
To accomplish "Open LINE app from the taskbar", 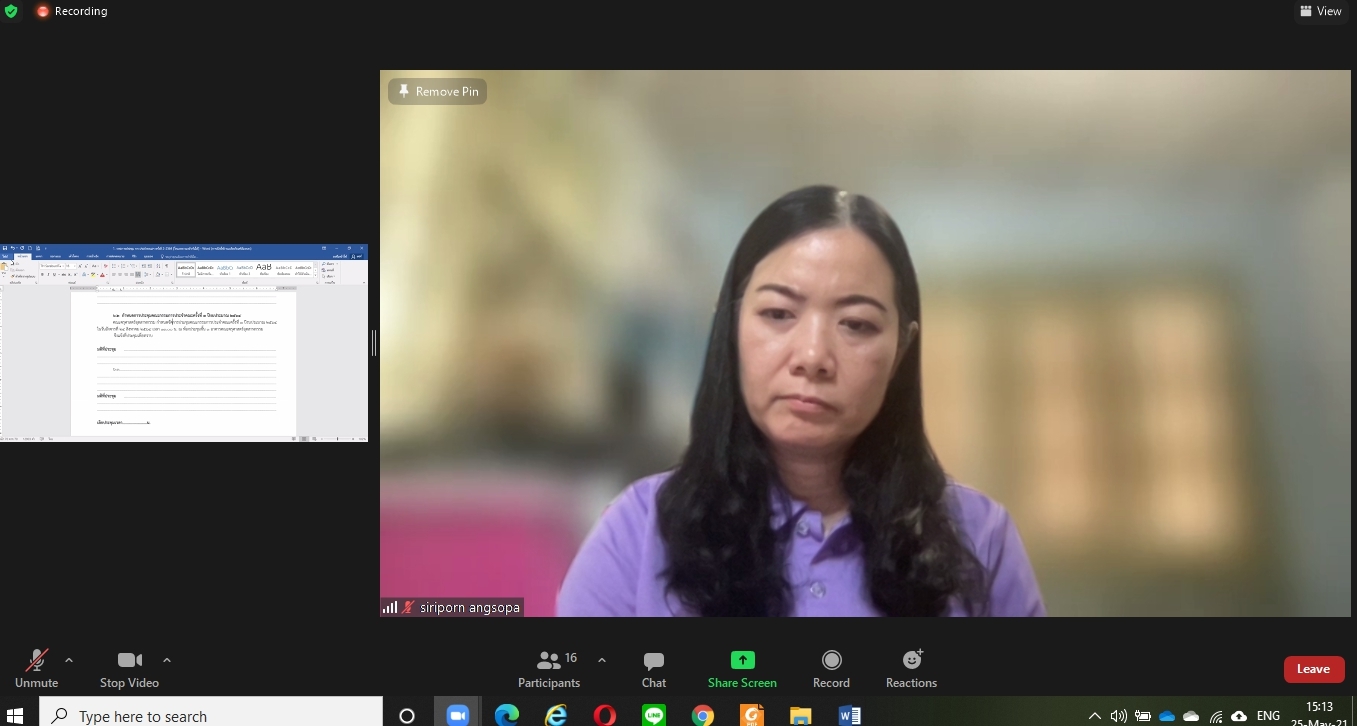I will 654,715.
